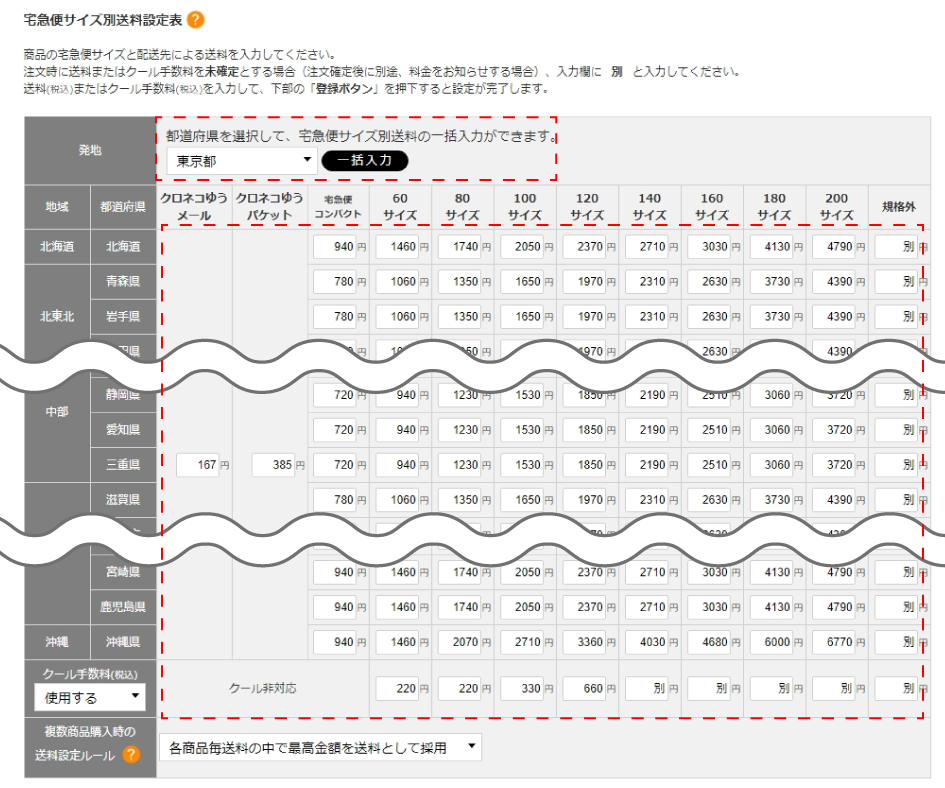
Task: Click the help icon next to 宅急便サイズ別送料設定表 title
Action: tap(196, 17)
